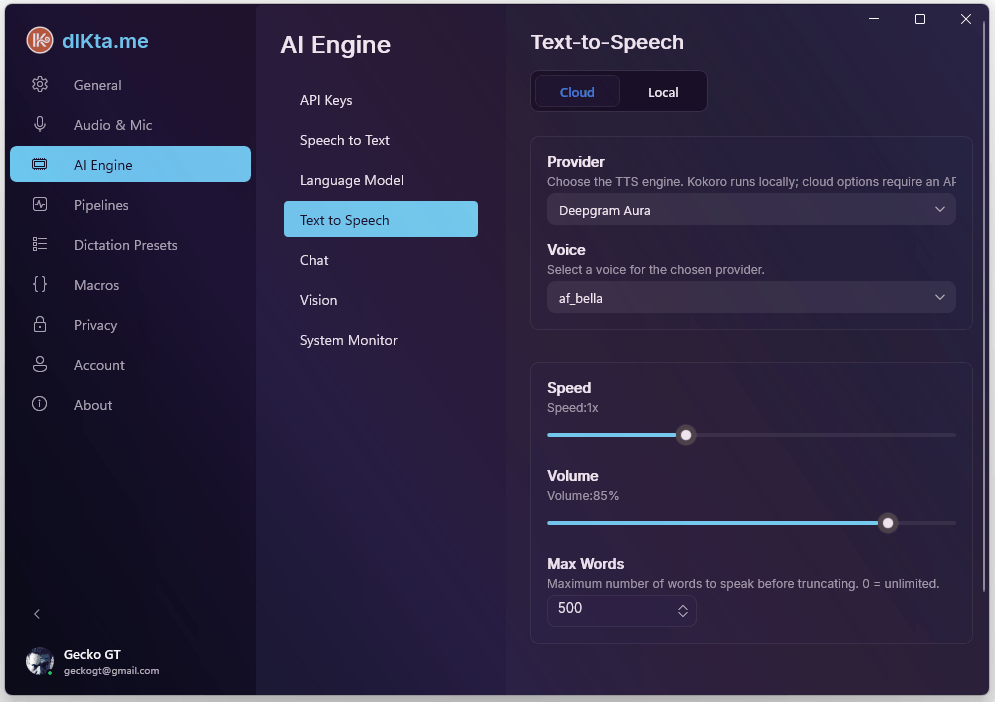Click the geckogt@gmail.com account email
995x702 pixels.
[112, 671]
